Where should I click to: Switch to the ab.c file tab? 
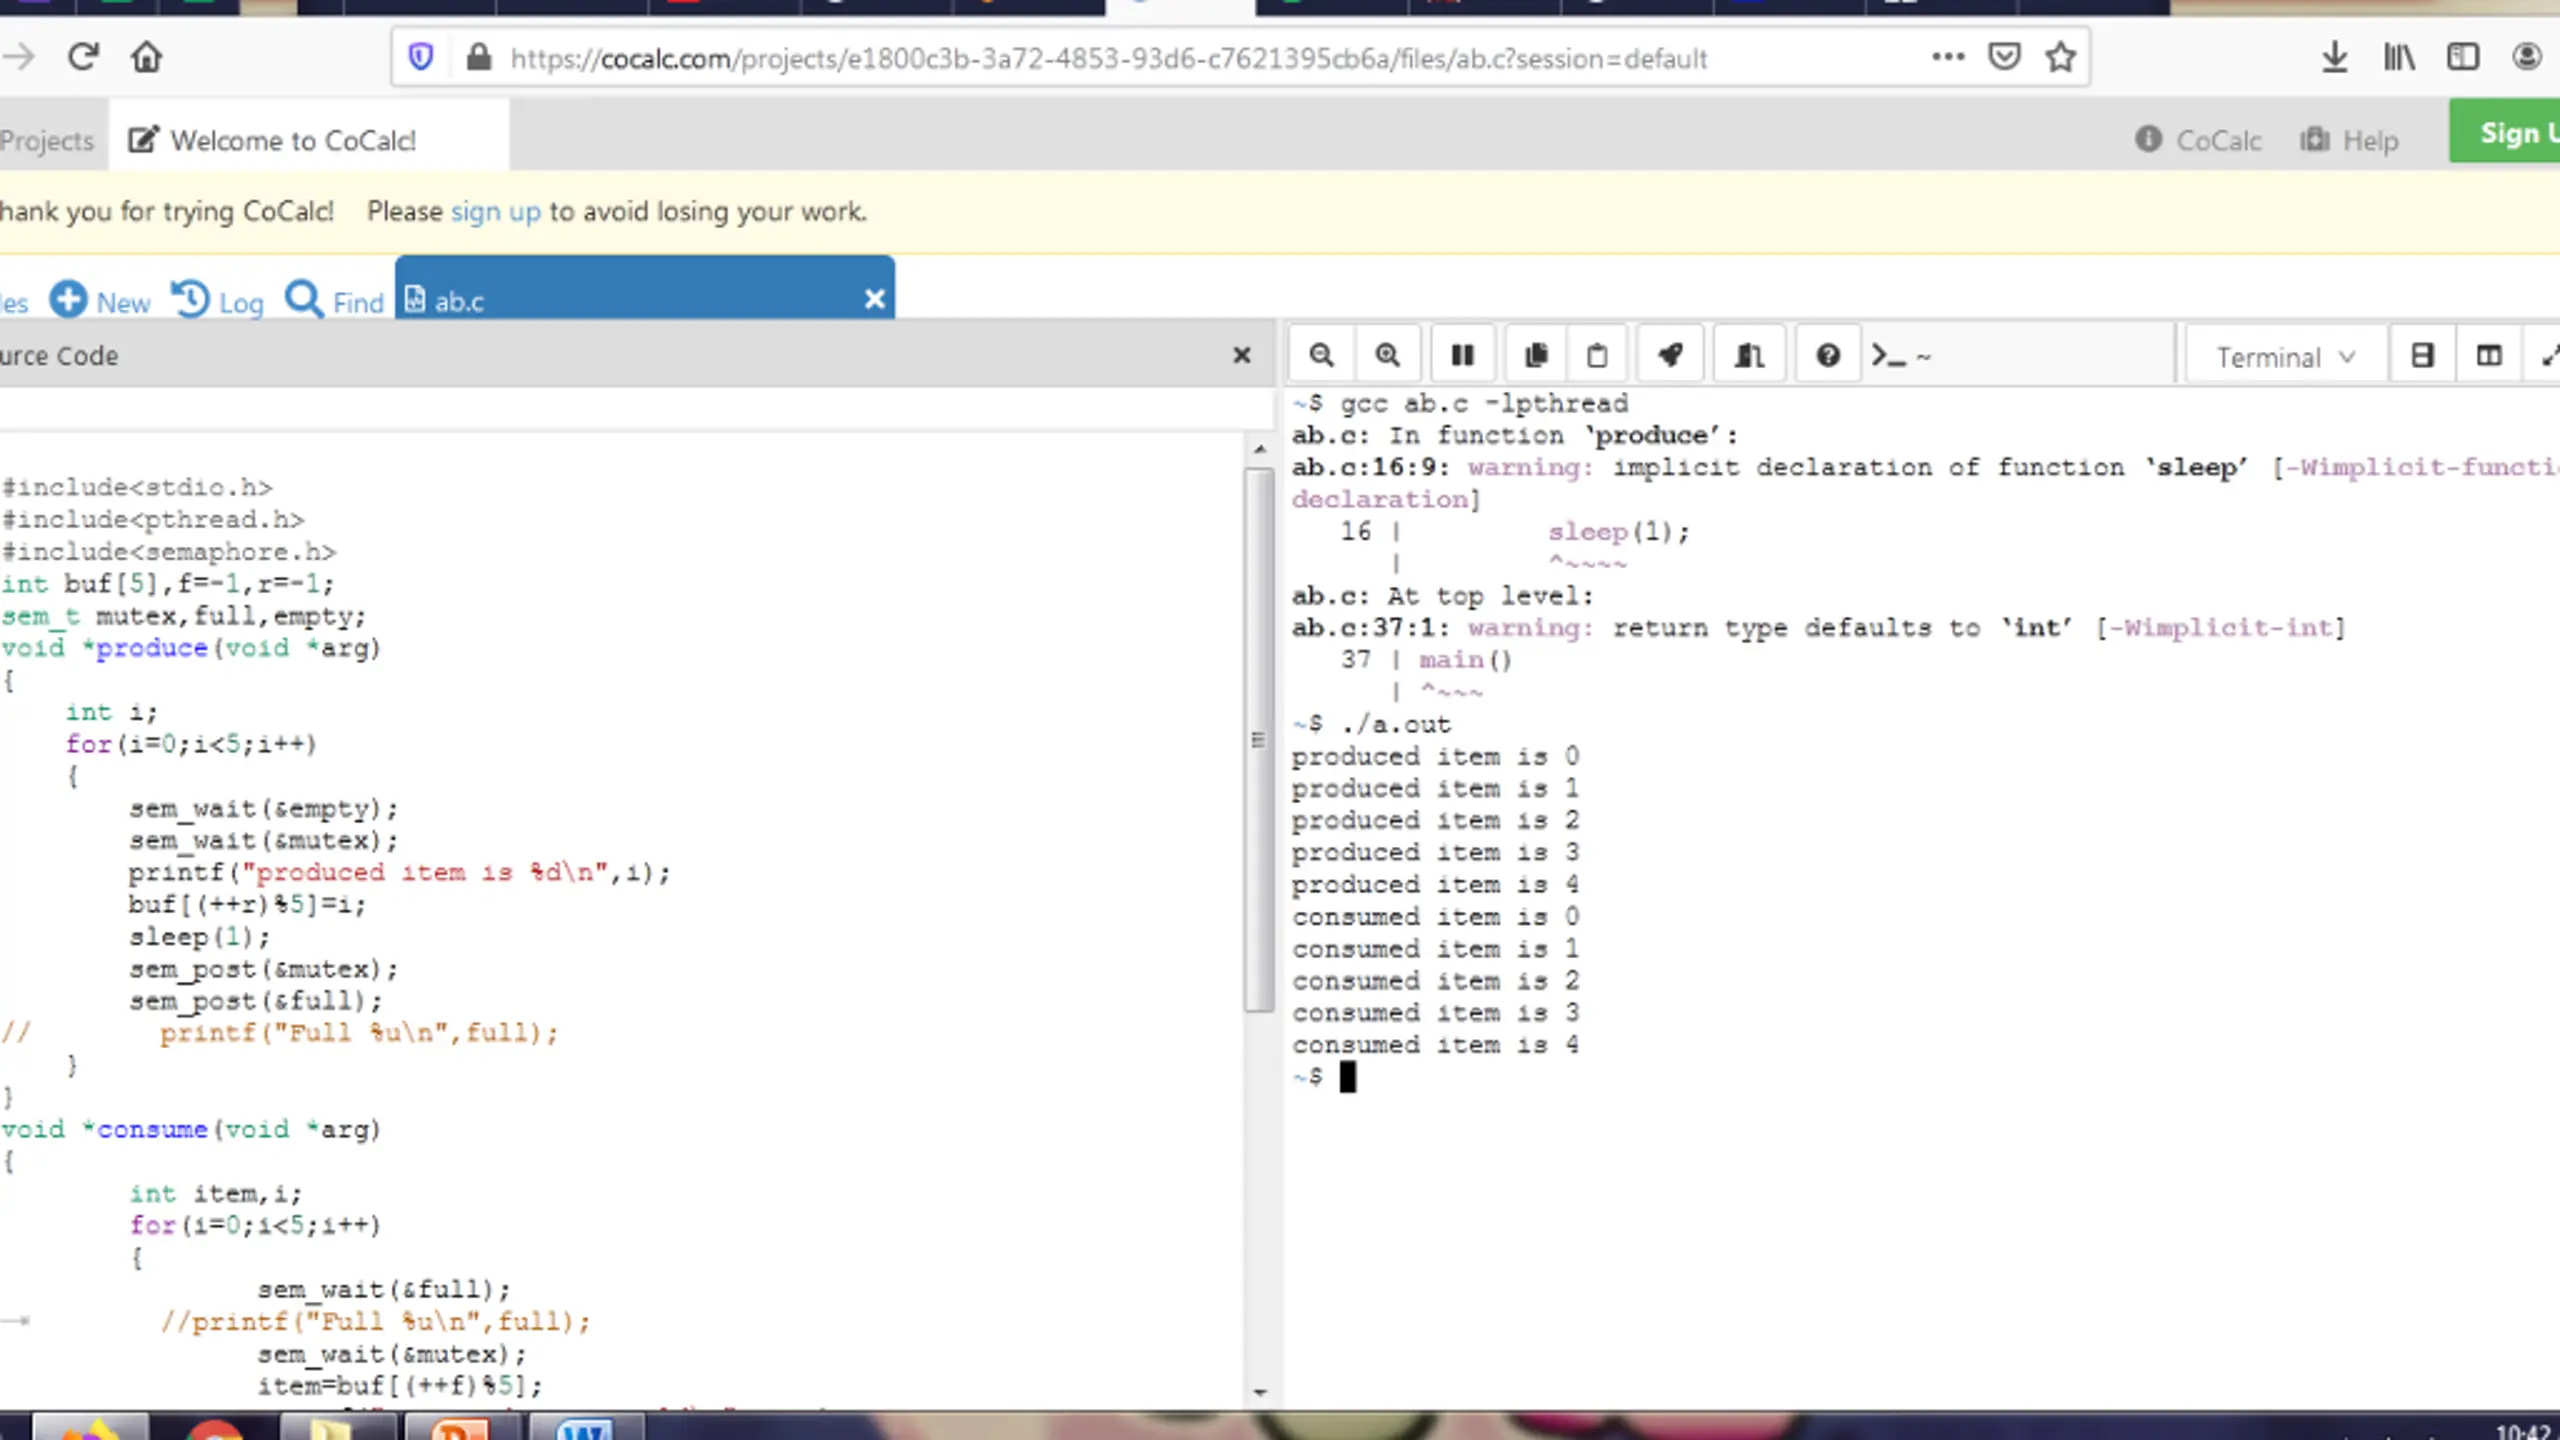click(645, 300)
